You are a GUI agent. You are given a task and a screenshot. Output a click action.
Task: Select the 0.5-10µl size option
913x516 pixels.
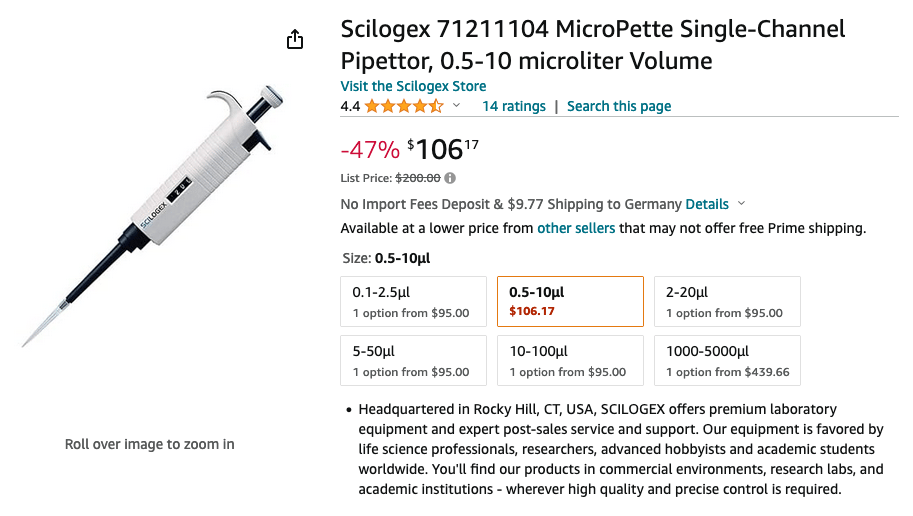pos(570,301)
